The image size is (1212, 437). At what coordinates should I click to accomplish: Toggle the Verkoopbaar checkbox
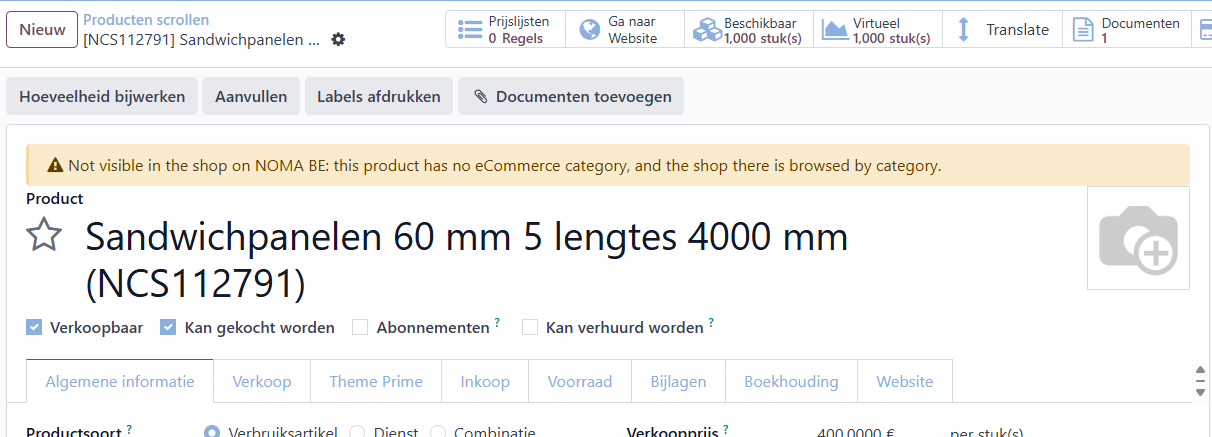[x=34, y=327]
